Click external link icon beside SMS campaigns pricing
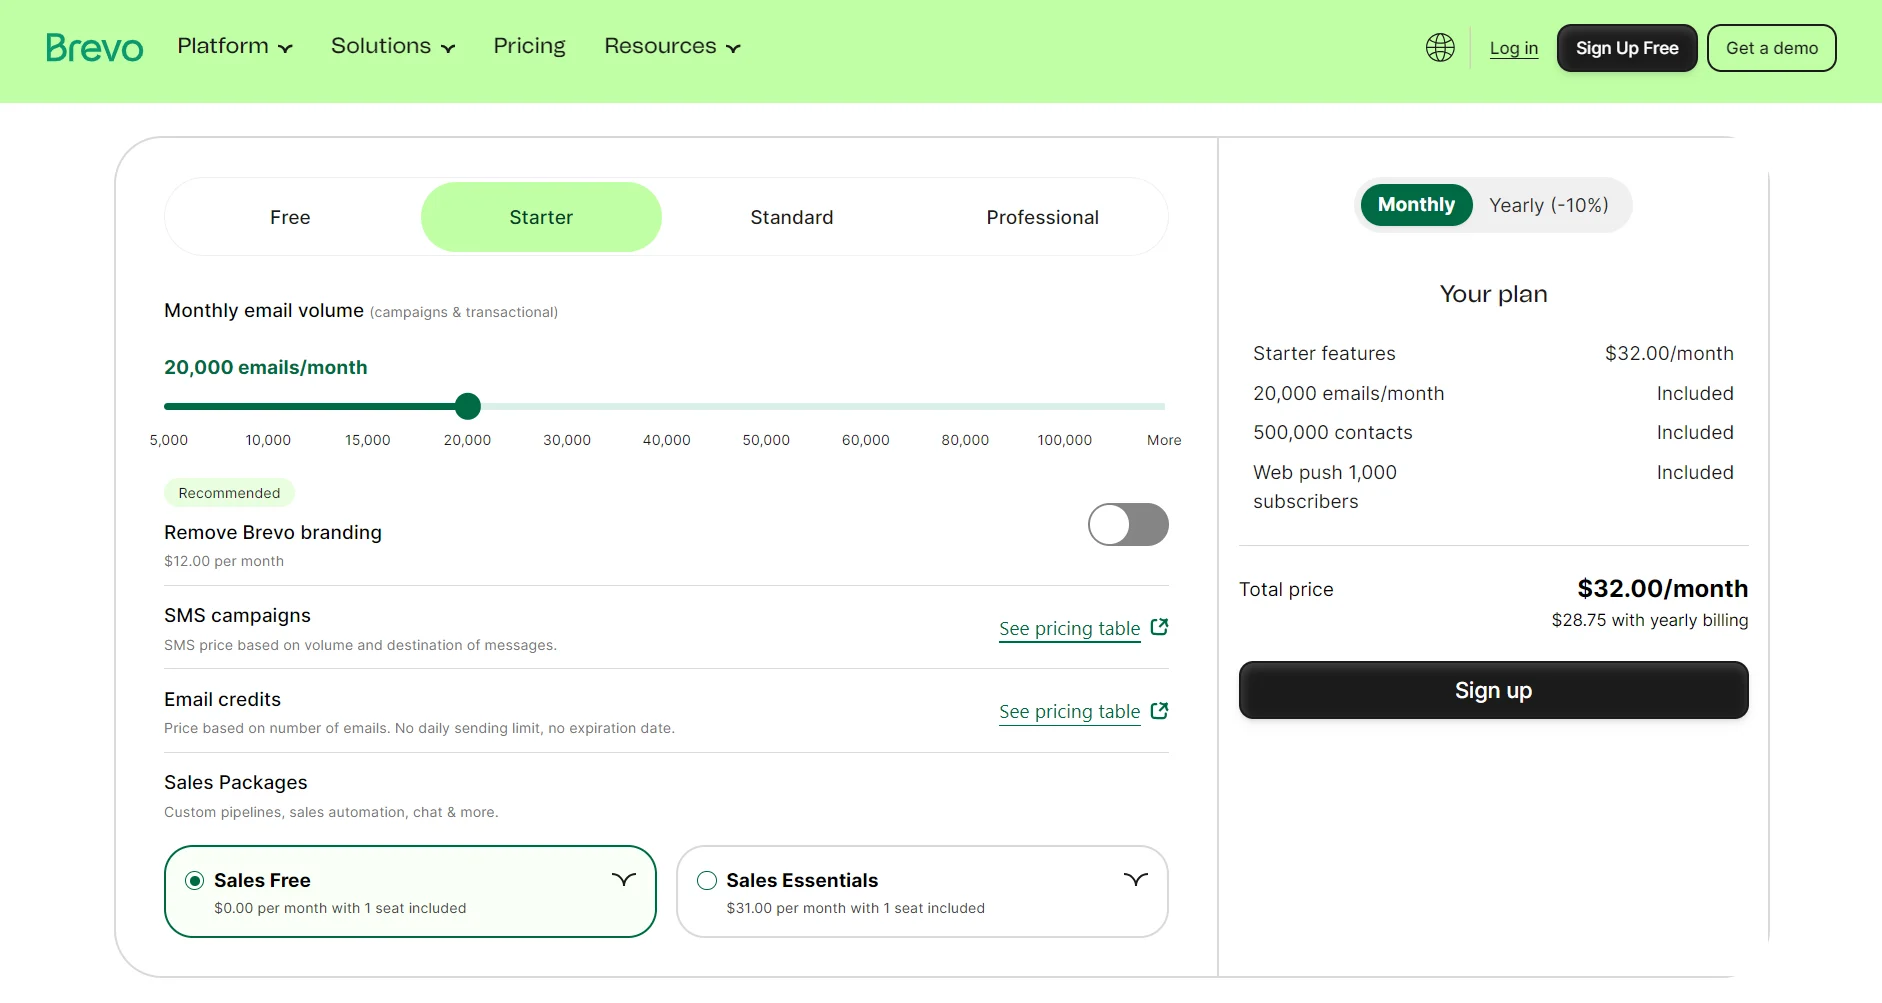 coord(1159,627)
